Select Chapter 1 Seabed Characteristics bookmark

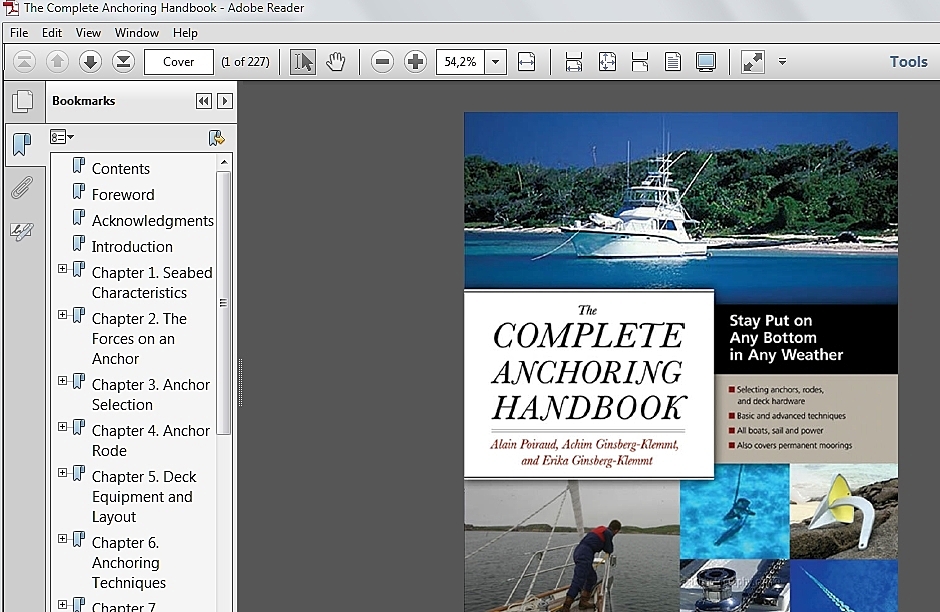[152, 283]
